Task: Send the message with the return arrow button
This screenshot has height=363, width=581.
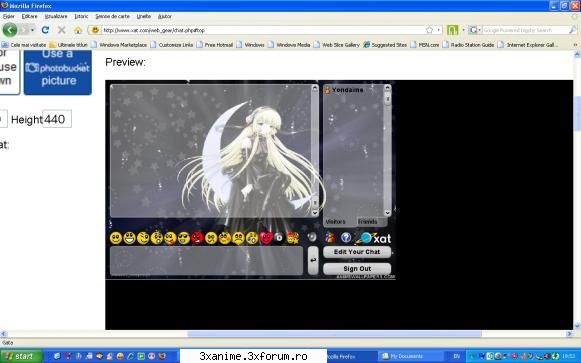Action: 313,260
